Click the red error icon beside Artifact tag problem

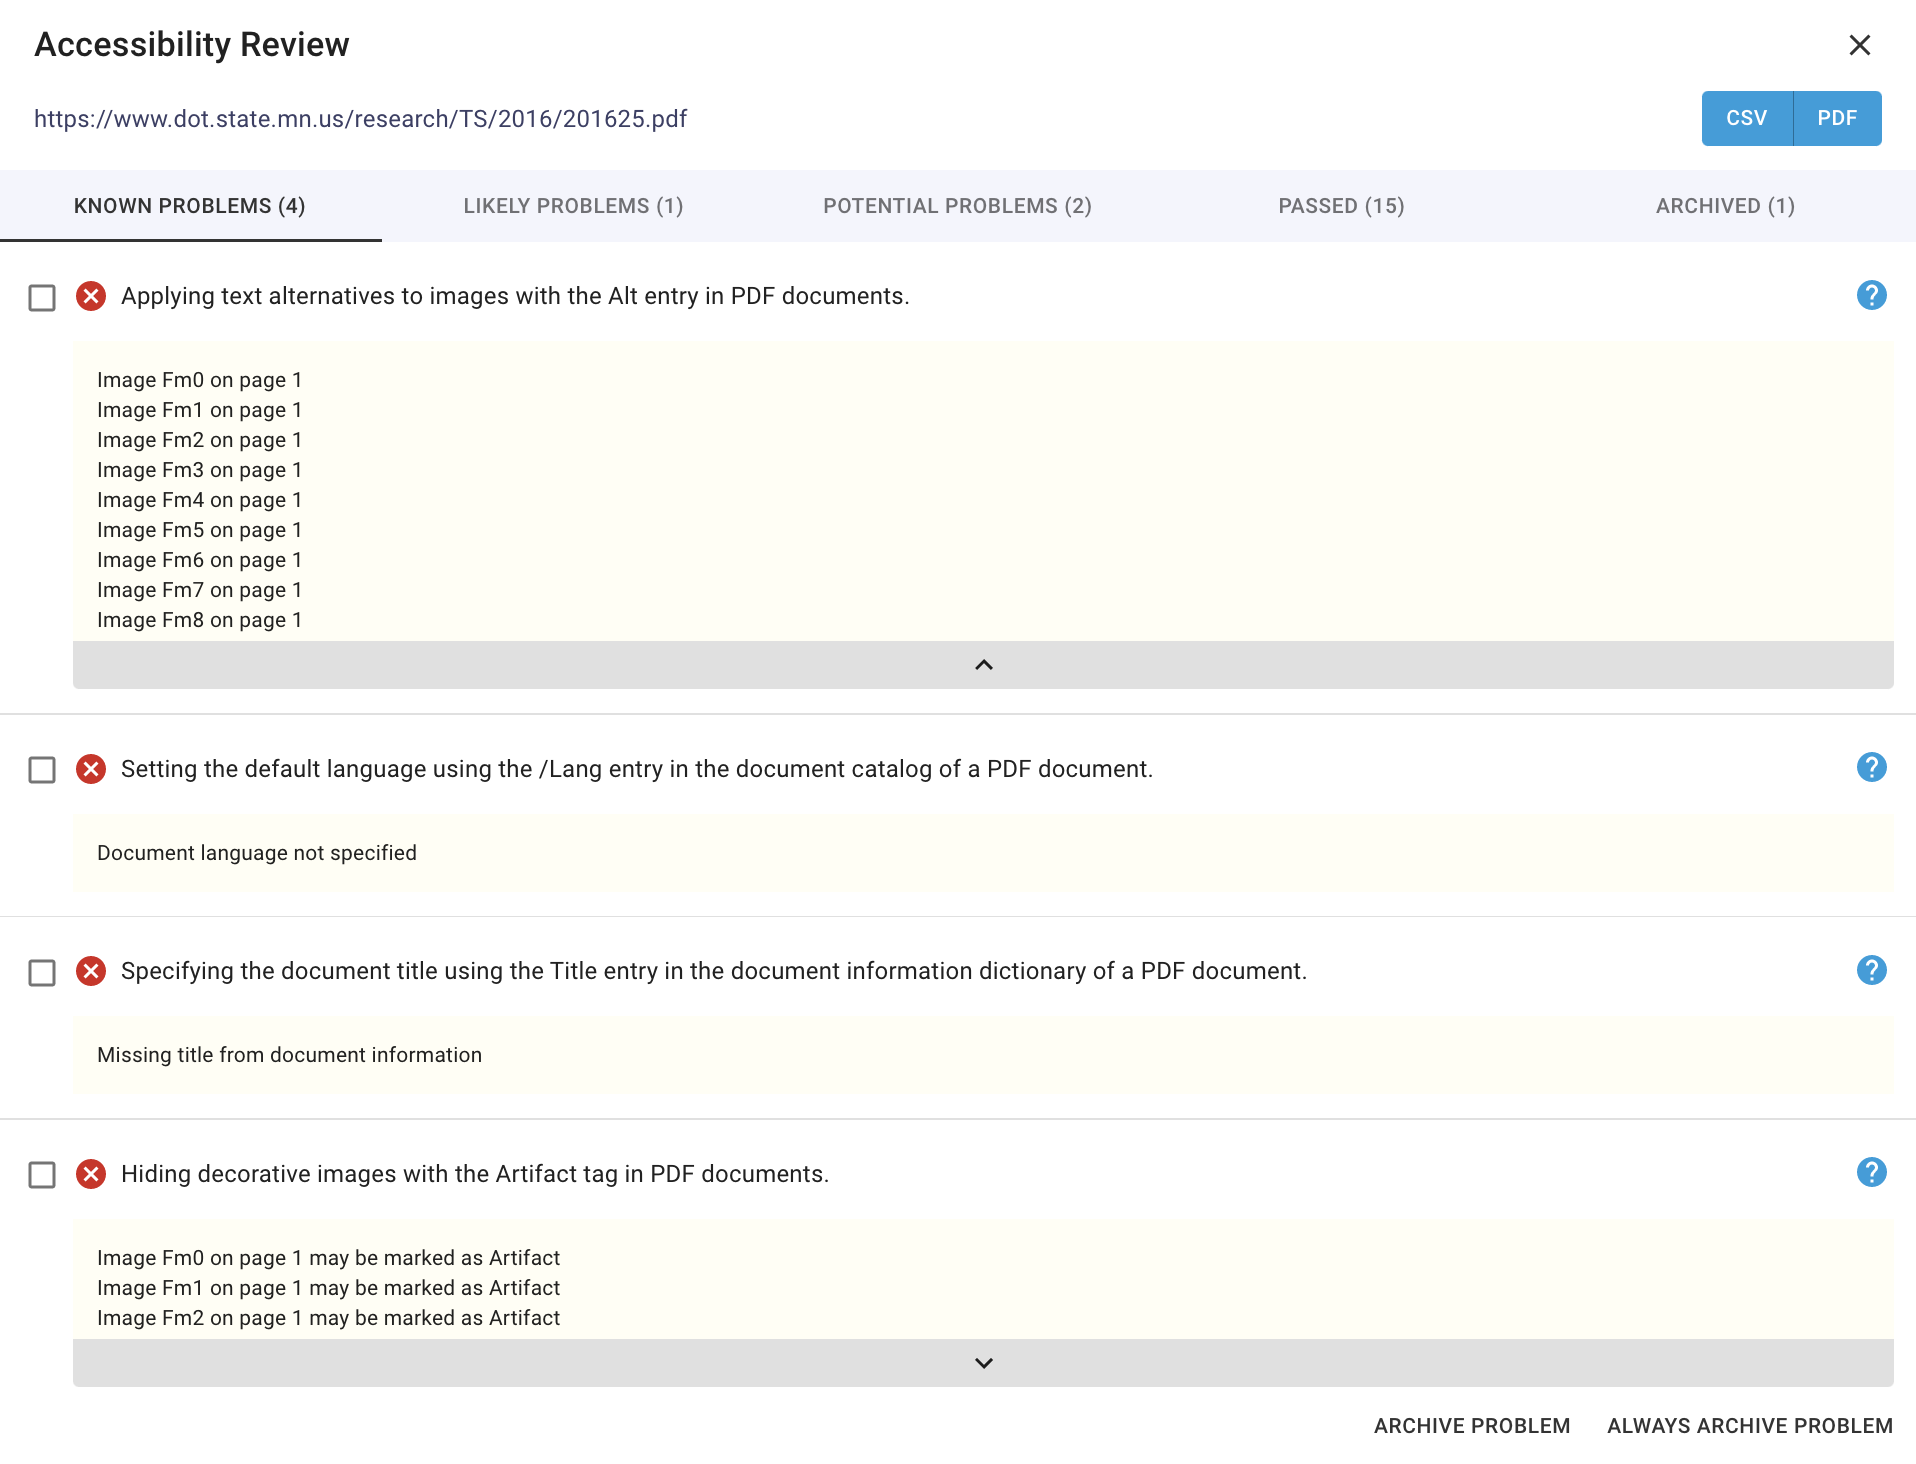tap(91, 1174)
